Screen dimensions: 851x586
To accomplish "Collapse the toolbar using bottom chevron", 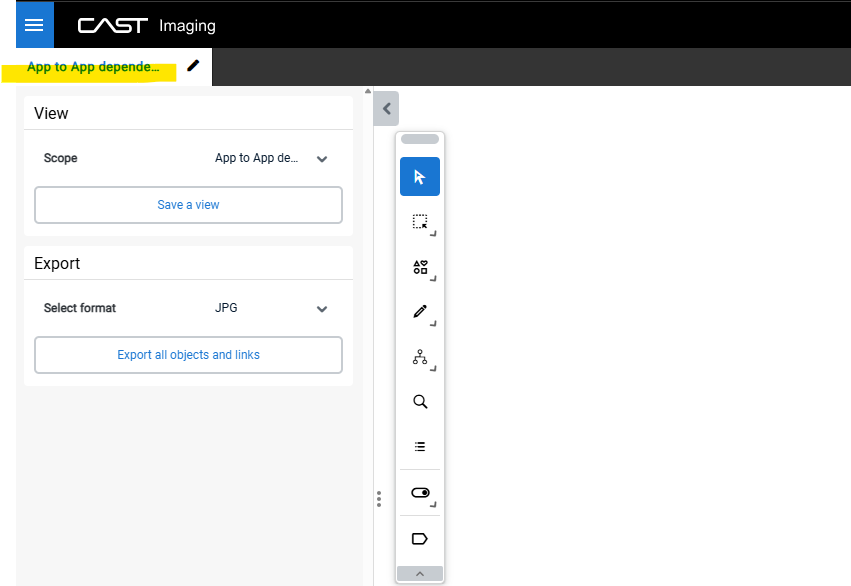I will coord(420,574).
